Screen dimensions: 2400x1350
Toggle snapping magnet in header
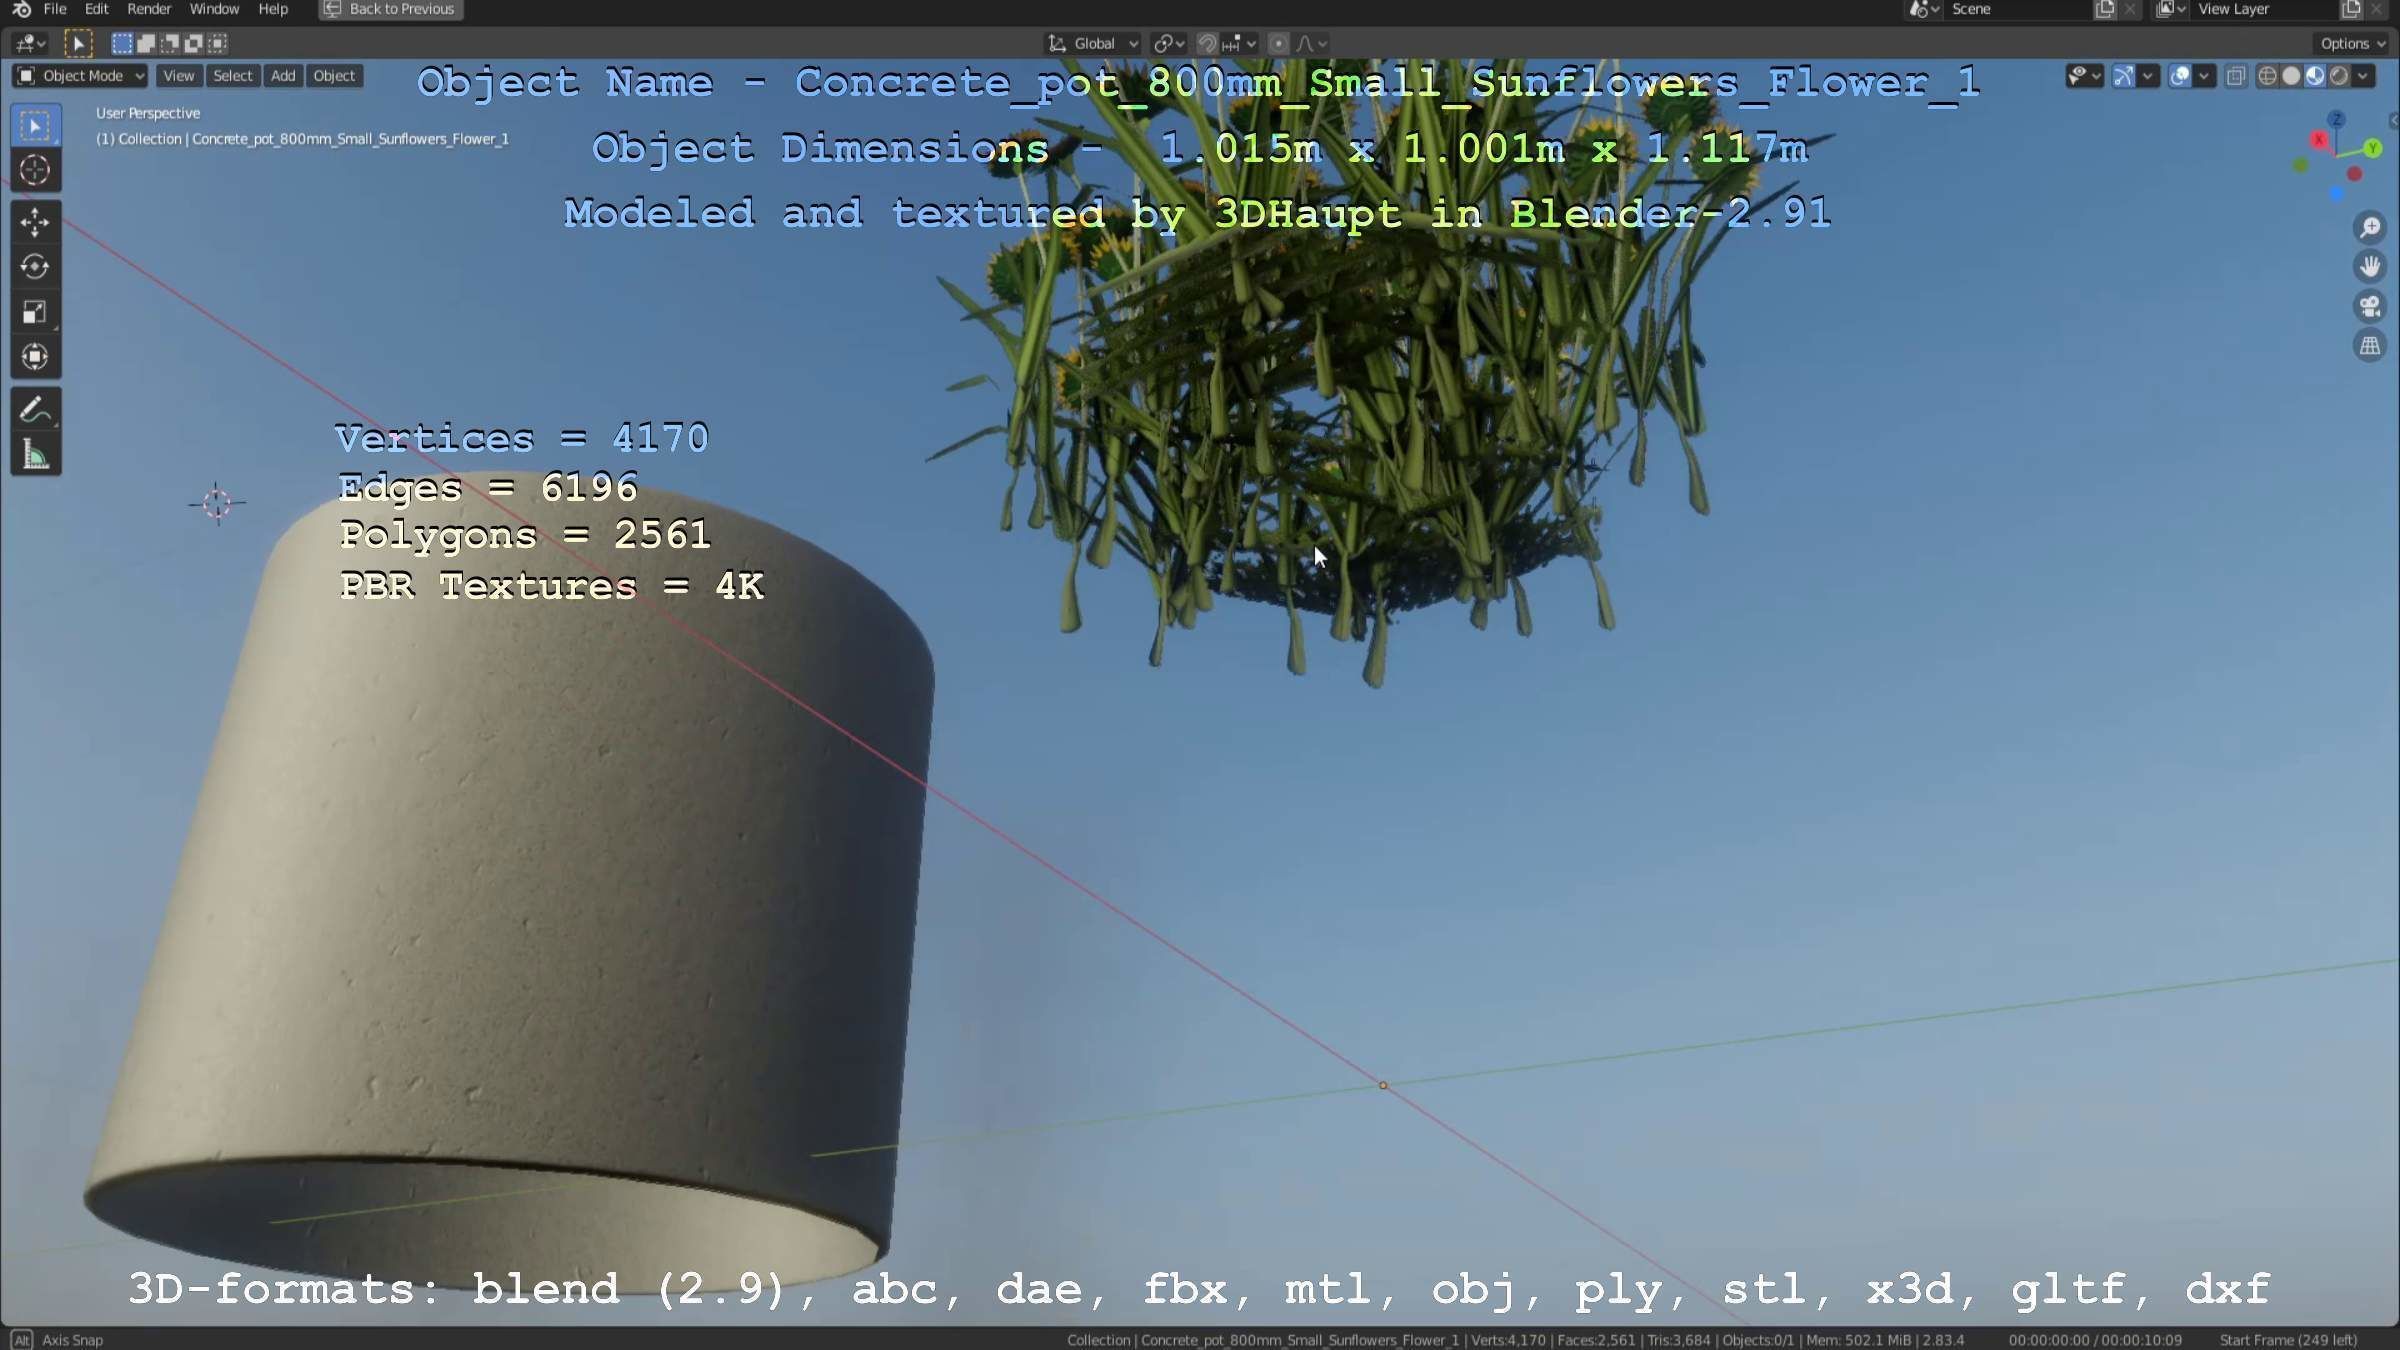1207,43
